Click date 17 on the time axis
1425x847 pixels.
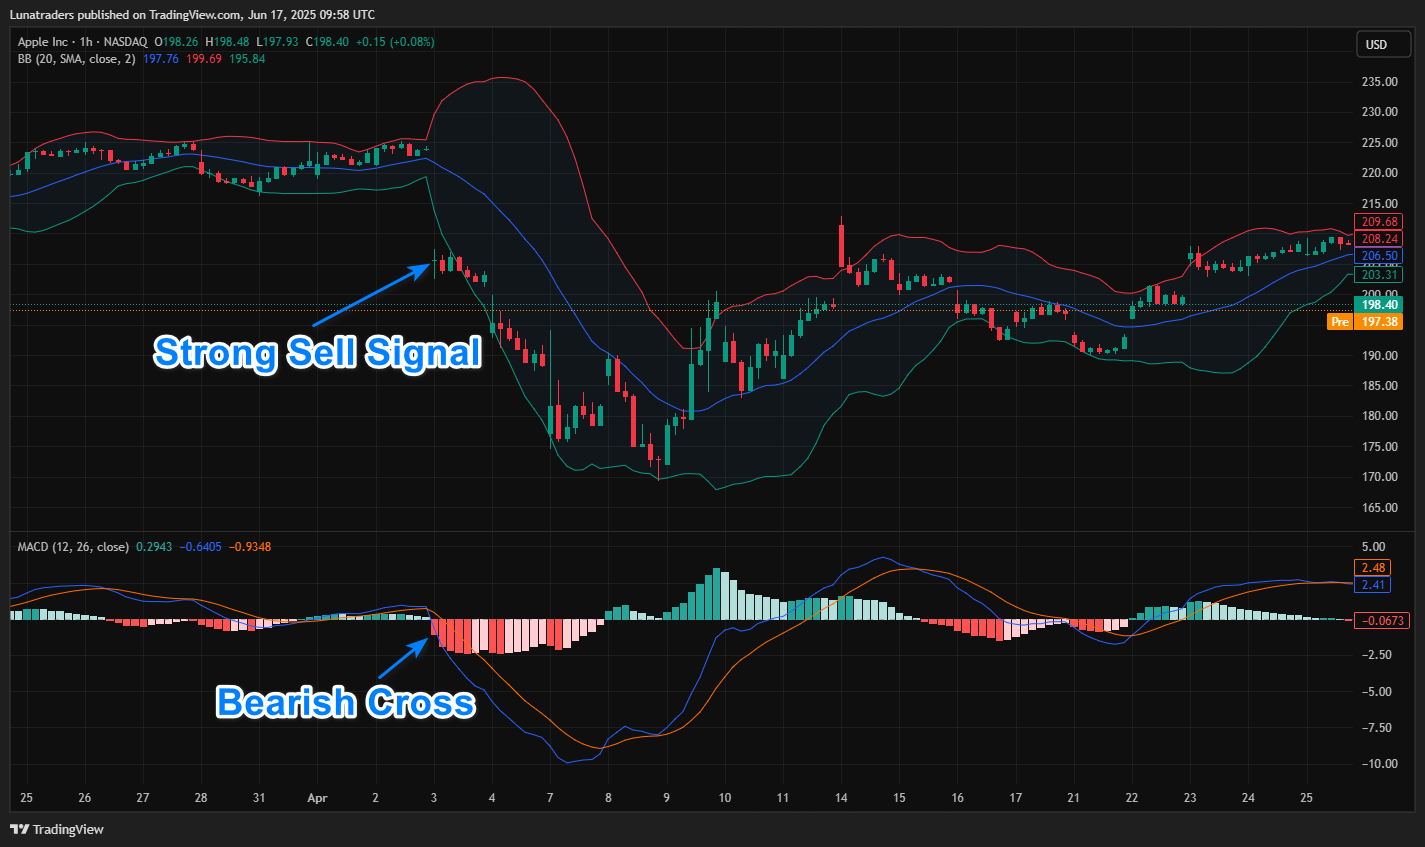click(x=1016, y=798)
